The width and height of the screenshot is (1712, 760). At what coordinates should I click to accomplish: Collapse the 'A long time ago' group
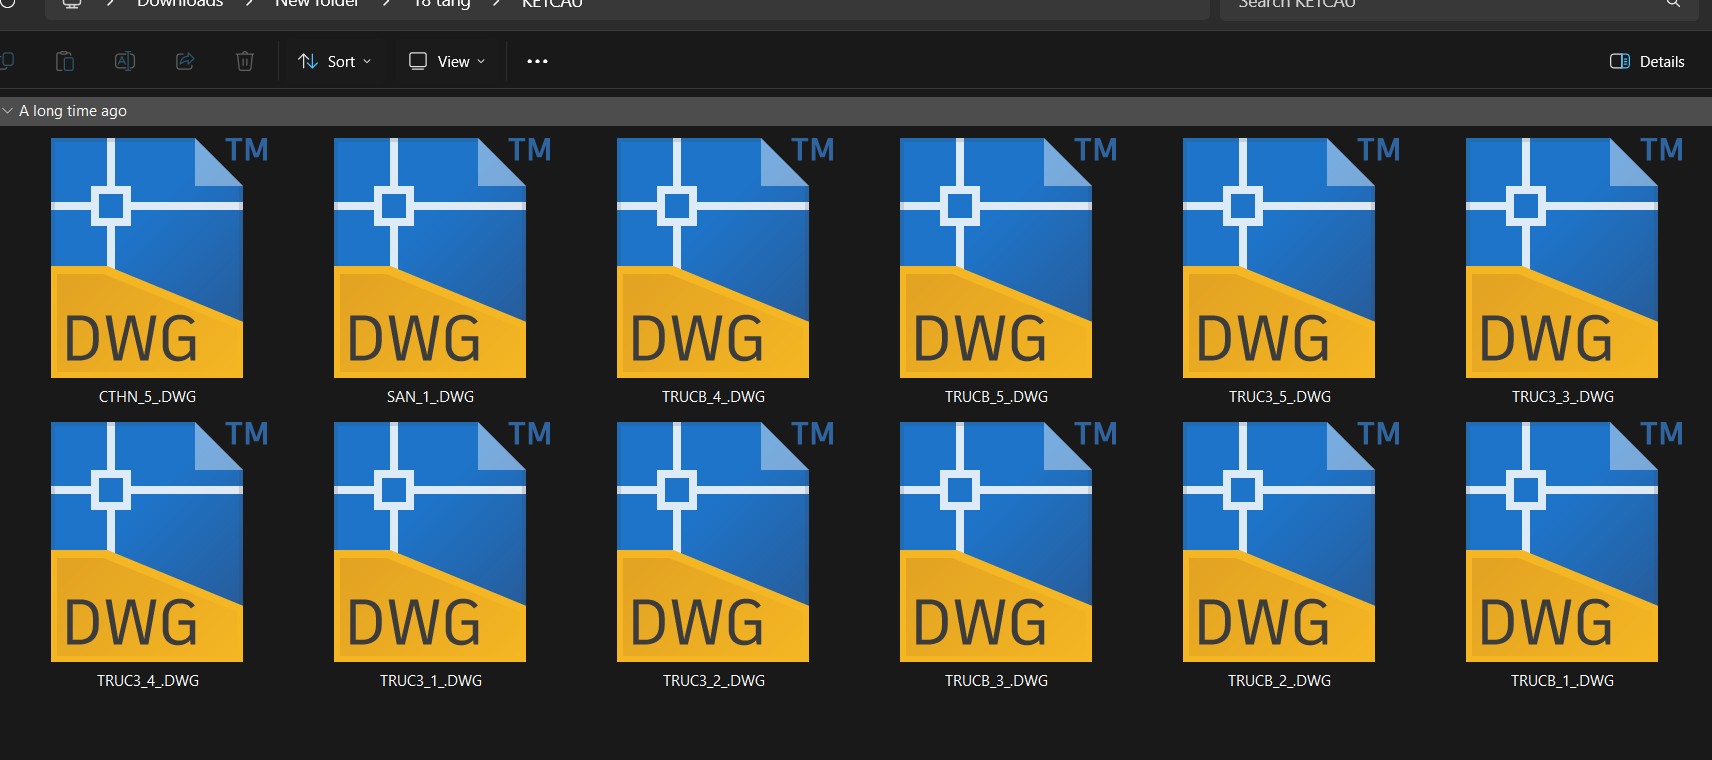(x=8, y=111)
